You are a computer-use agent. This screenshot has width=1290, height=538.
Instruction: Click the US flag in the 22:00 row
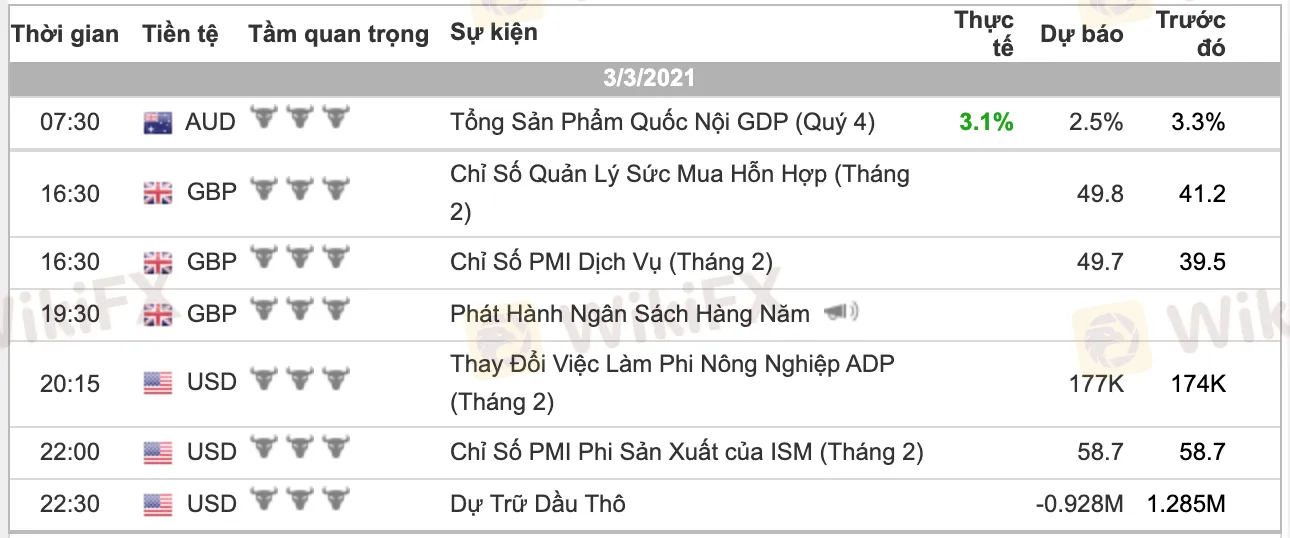[158, 453]
